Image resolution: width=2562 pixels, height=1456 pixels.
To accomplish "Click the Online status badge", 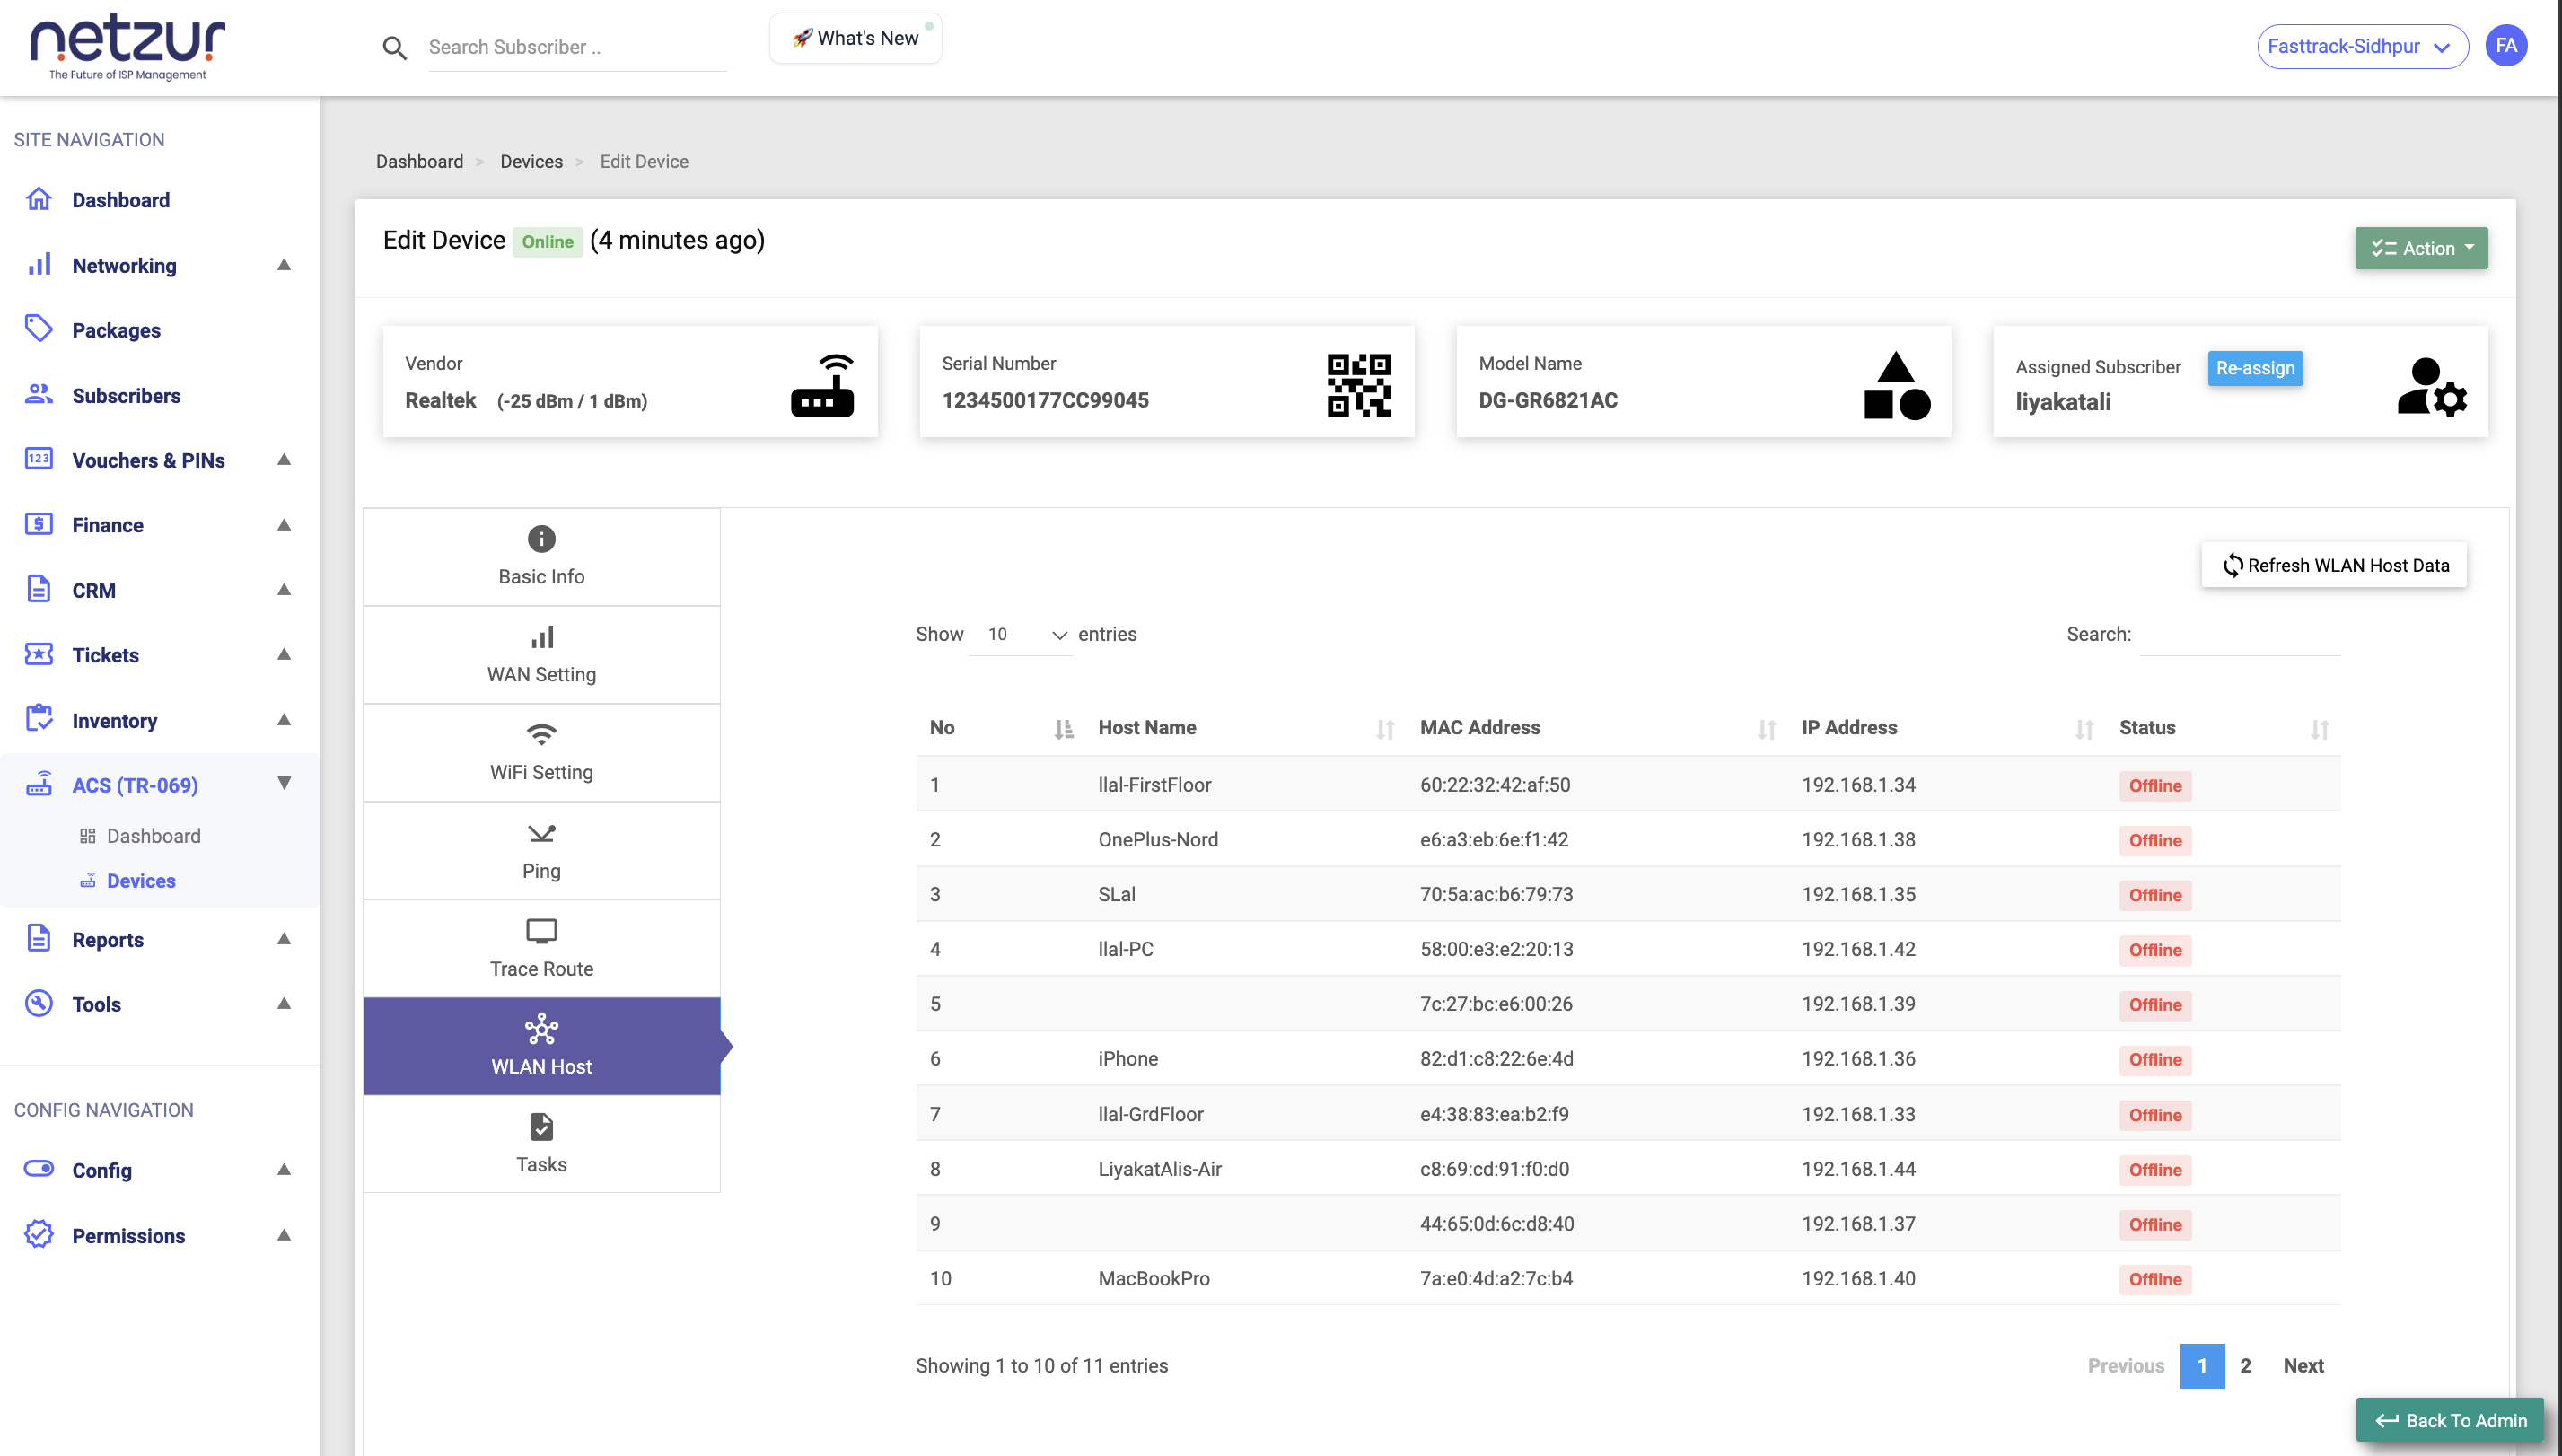I will 547,241.
